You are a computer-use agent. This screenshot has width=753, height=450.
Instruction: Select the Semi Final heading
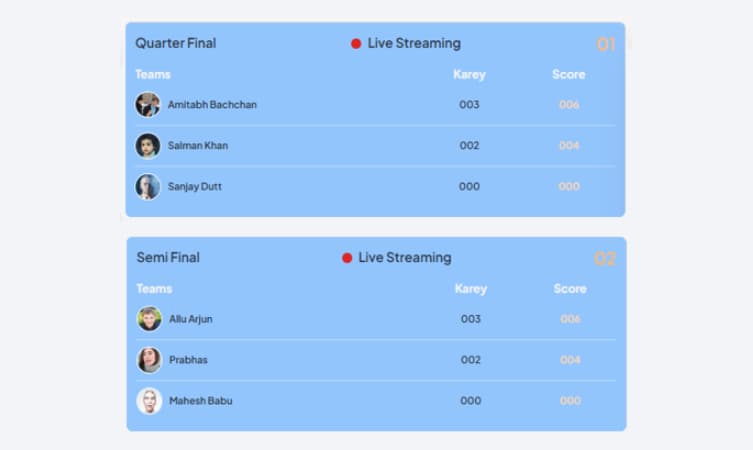(x=168, y=258)
